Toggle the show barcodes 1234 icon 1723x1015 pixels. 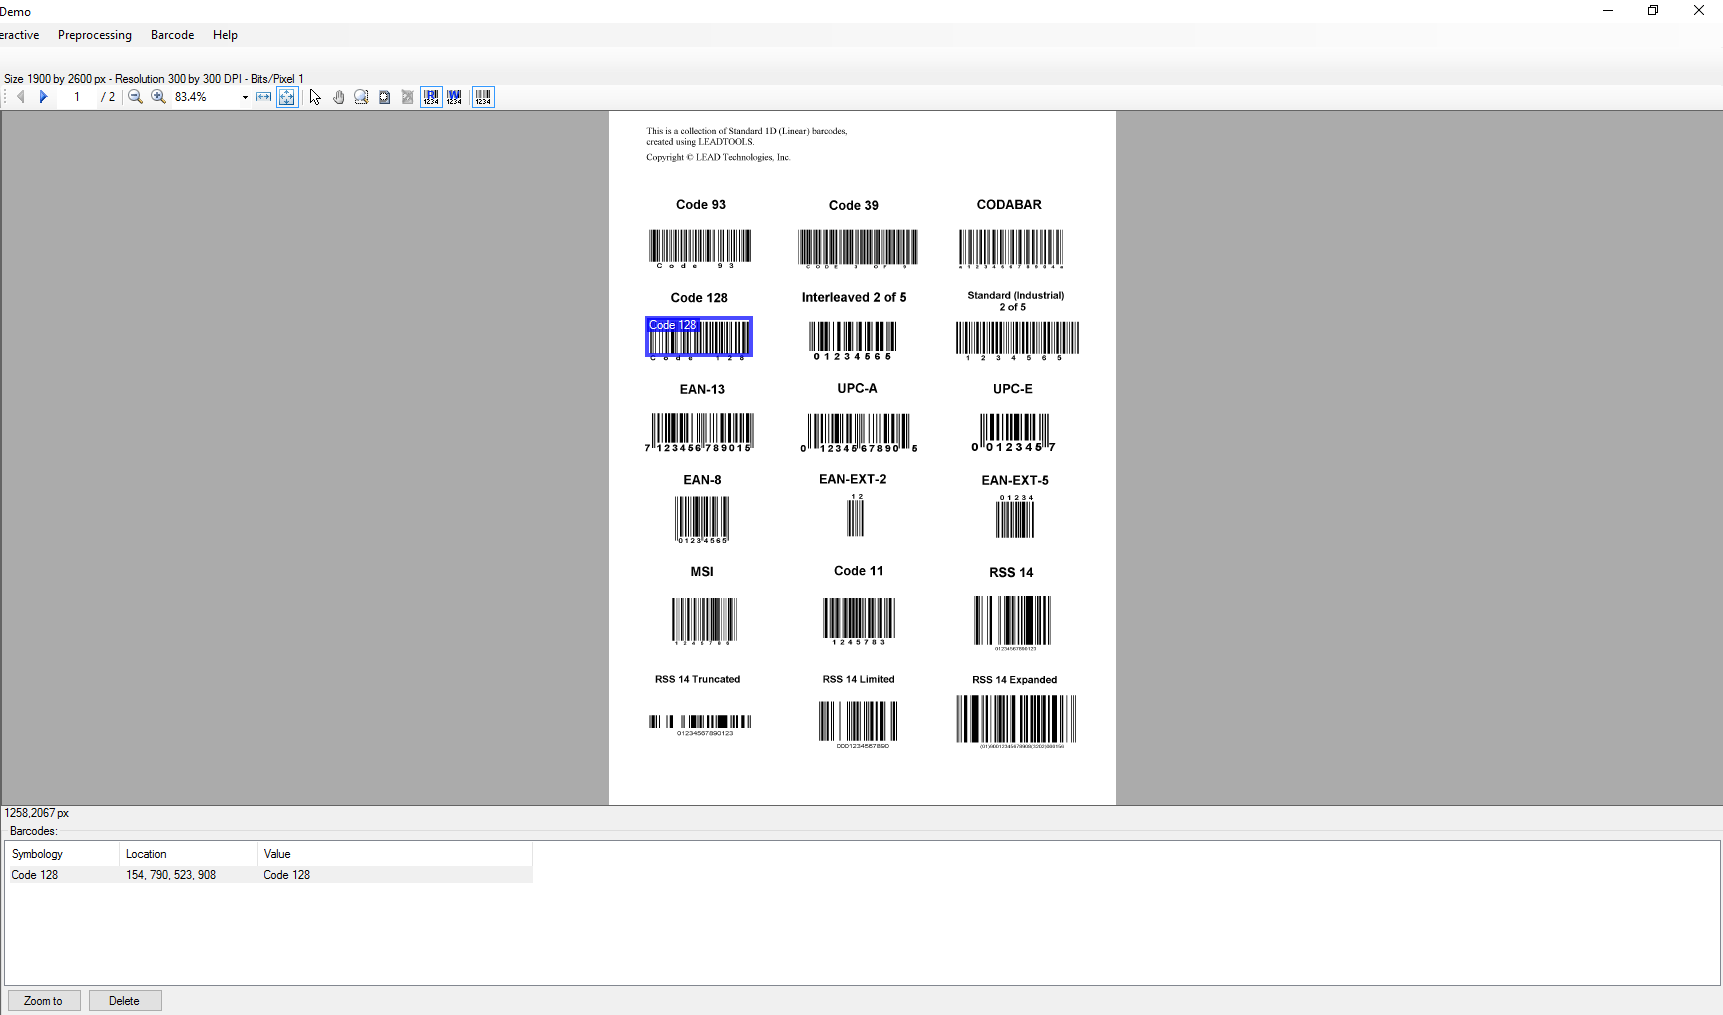[483, 97]
